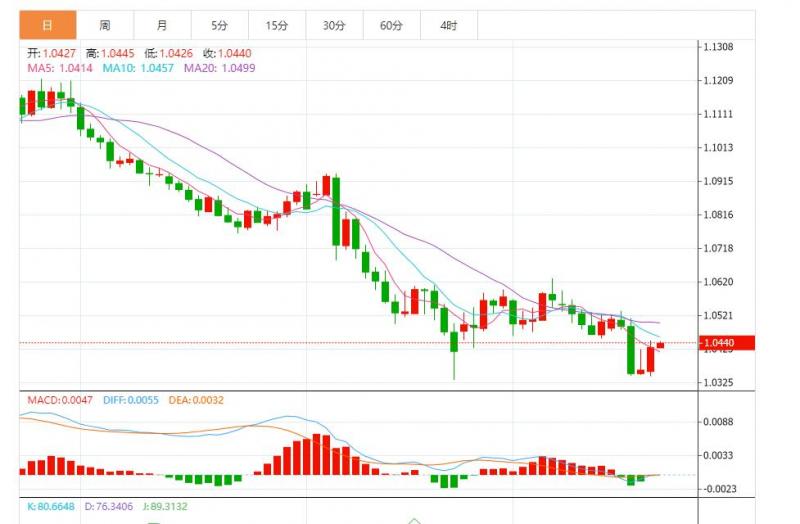Click the 1.0620 price axis label

tap(718, 282)
